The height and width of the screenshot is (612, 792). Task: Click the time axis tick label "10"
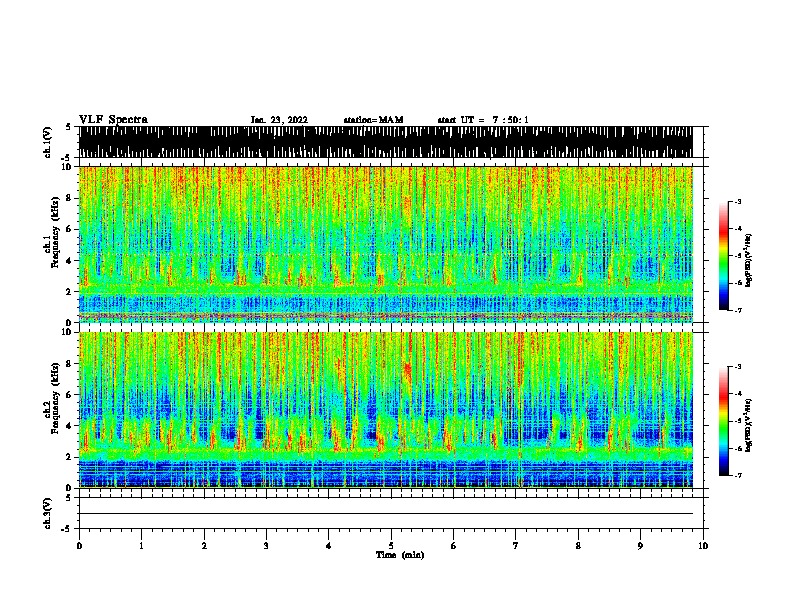[703, 546]
